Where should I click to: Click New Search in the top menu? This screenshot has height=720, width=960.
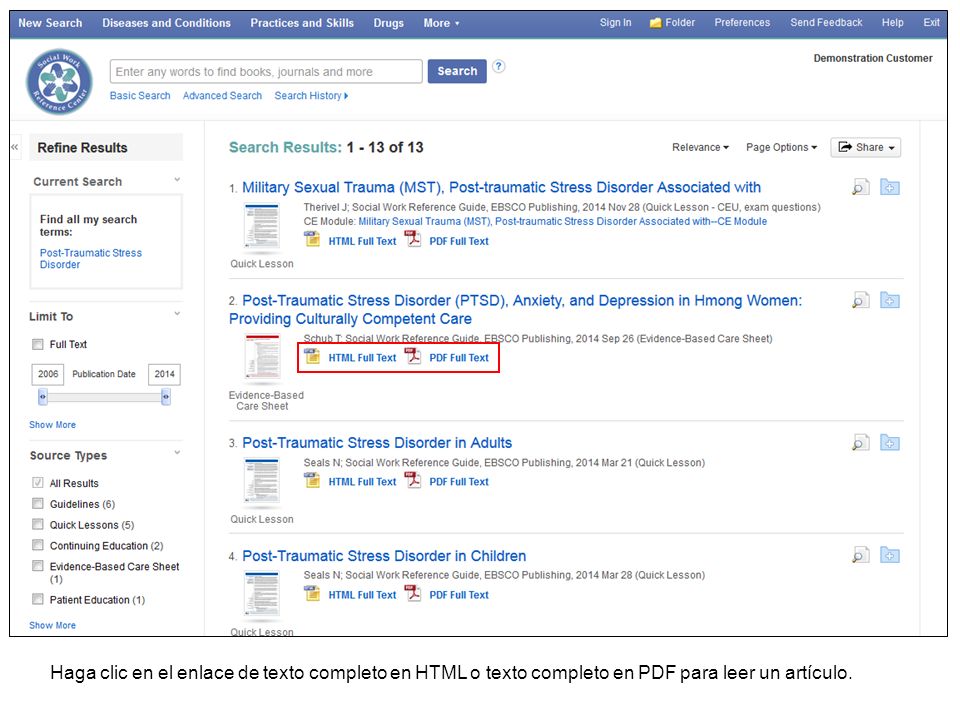(x=50, y=23)
